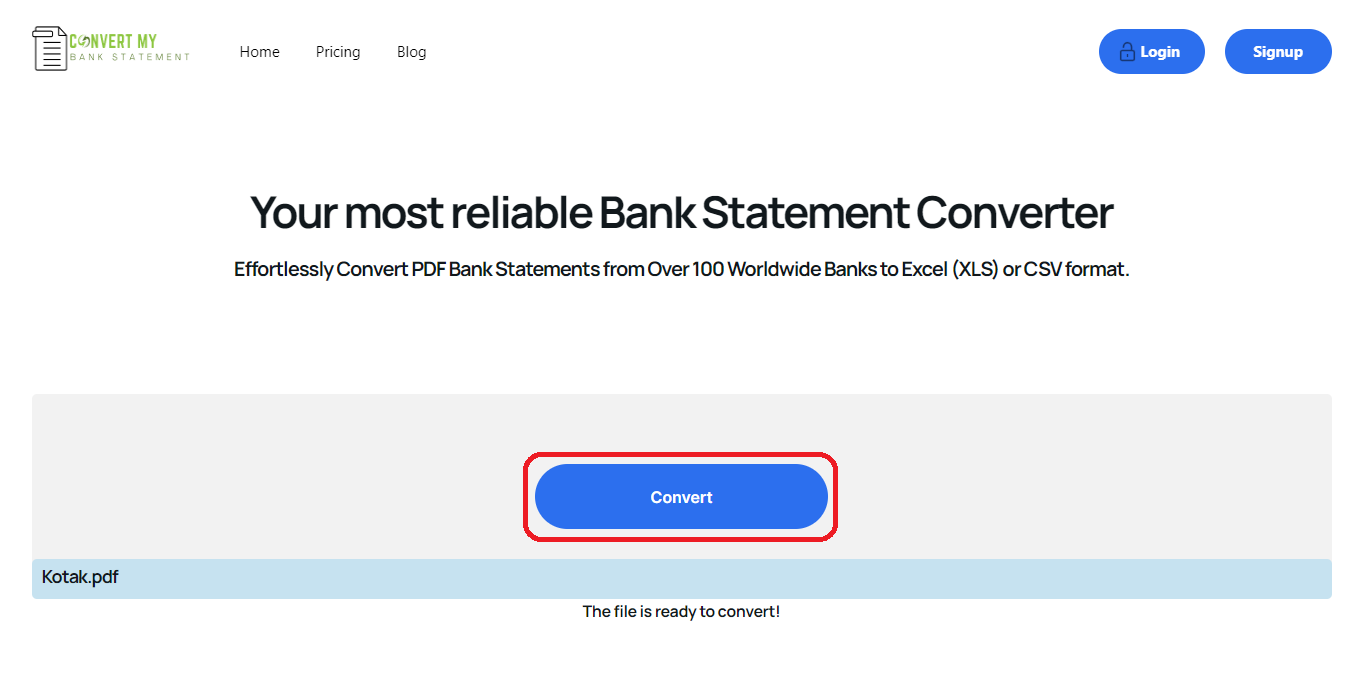
Task: Click the padlock icon inside Login button
Action: [1127, 52]
